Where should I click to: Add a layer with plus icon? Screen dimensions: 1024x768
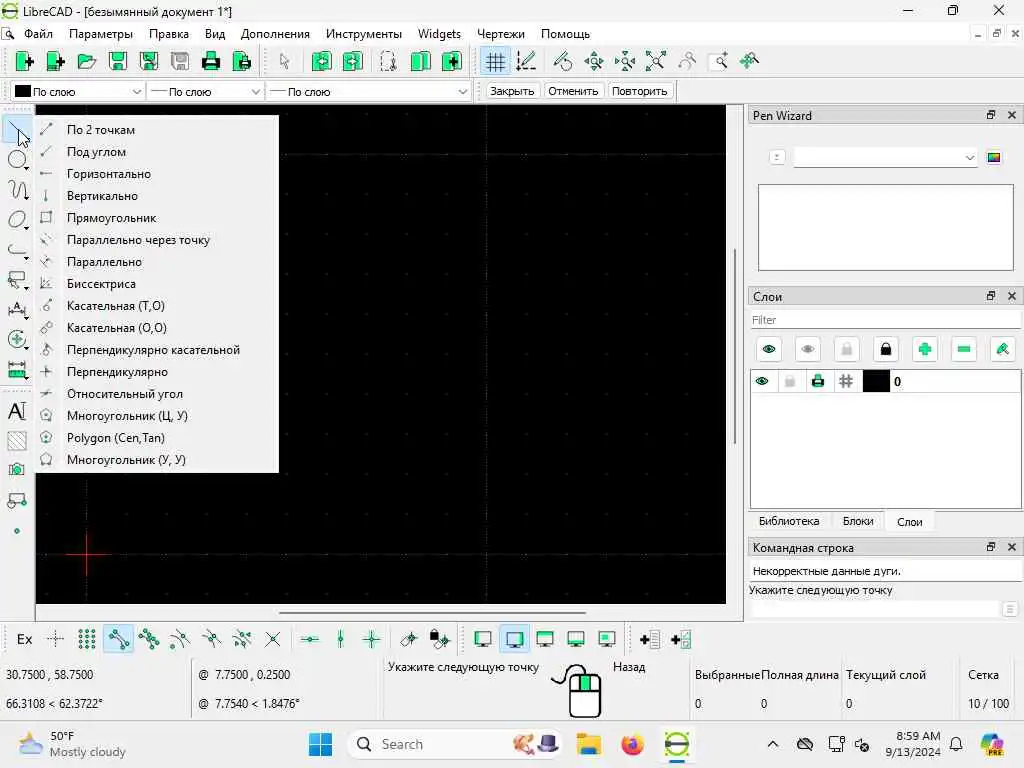[925, 349]
